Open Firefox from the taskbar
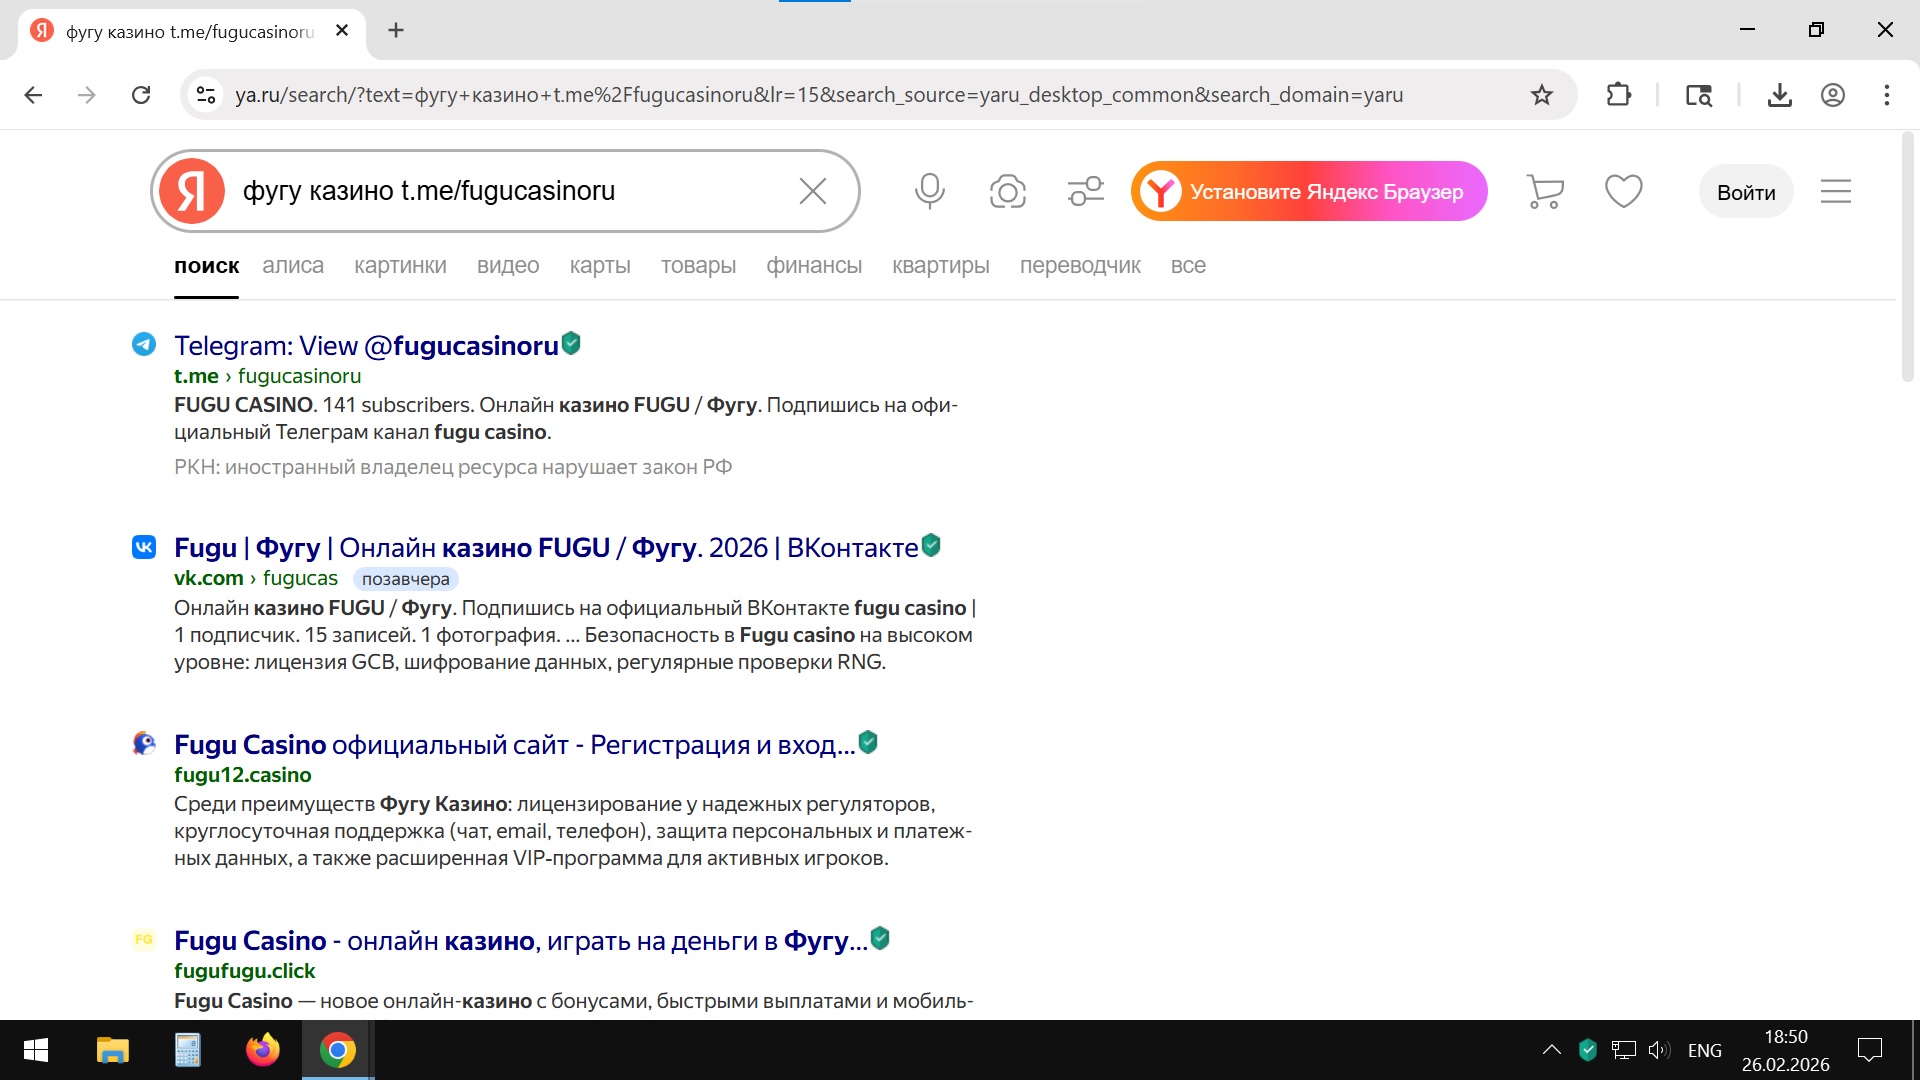 pyautogui.click(x=262, y=1050)
